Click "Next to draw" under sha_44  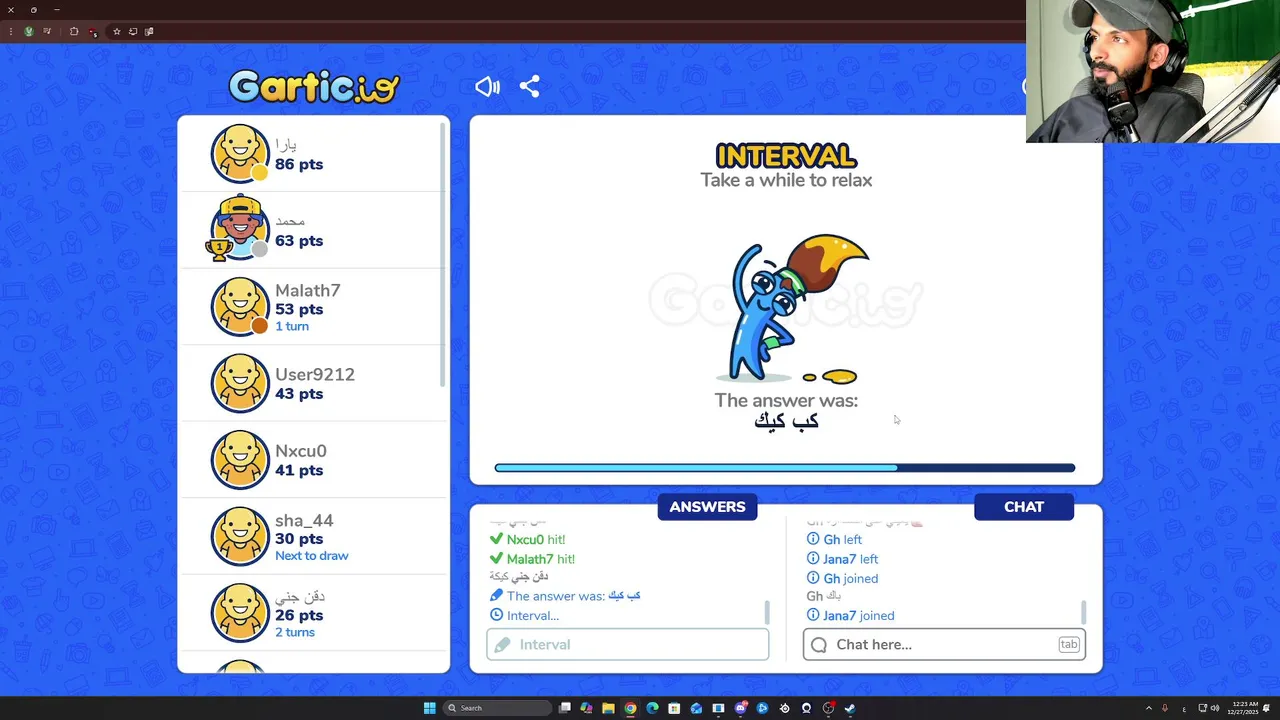click(312, 556)
